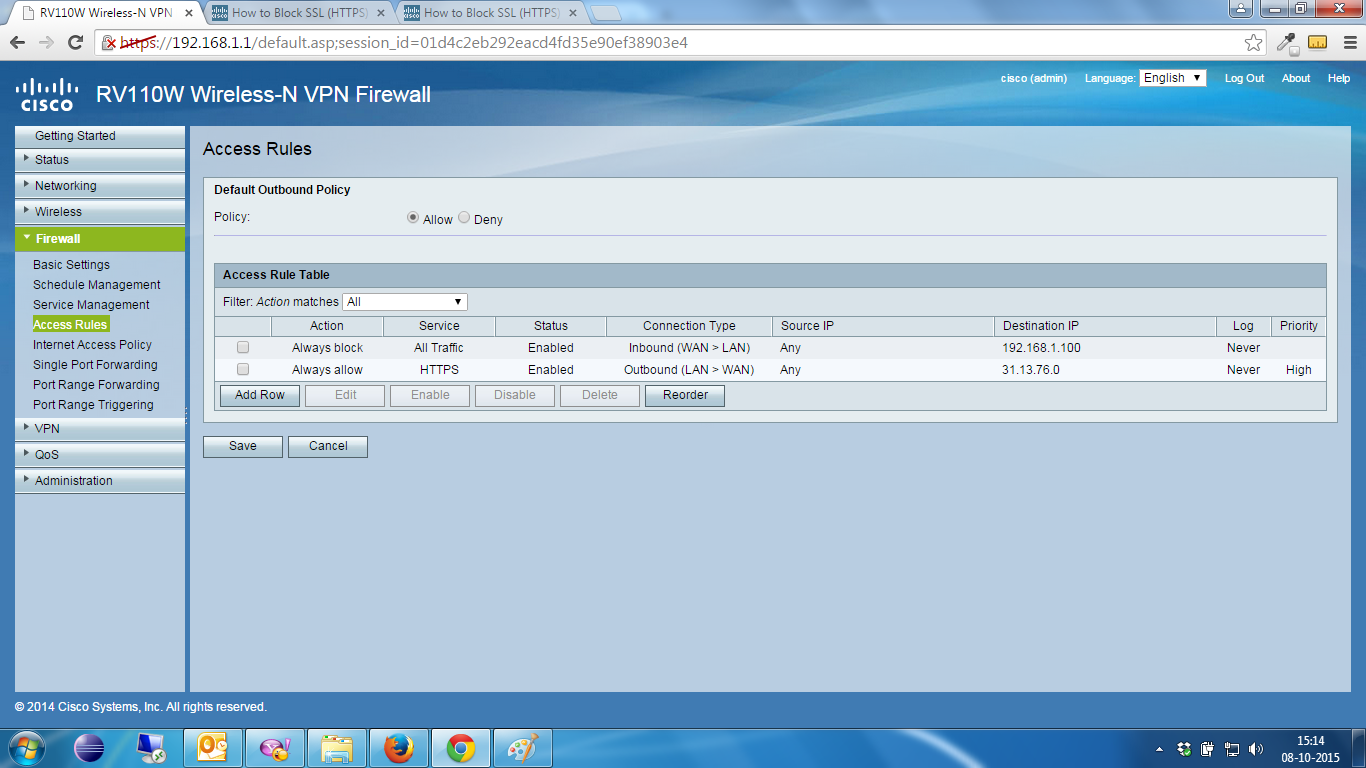Viewport: 1366px width, 768px height.
Task: Open the Help link
Action: (x=1339, y=78)
